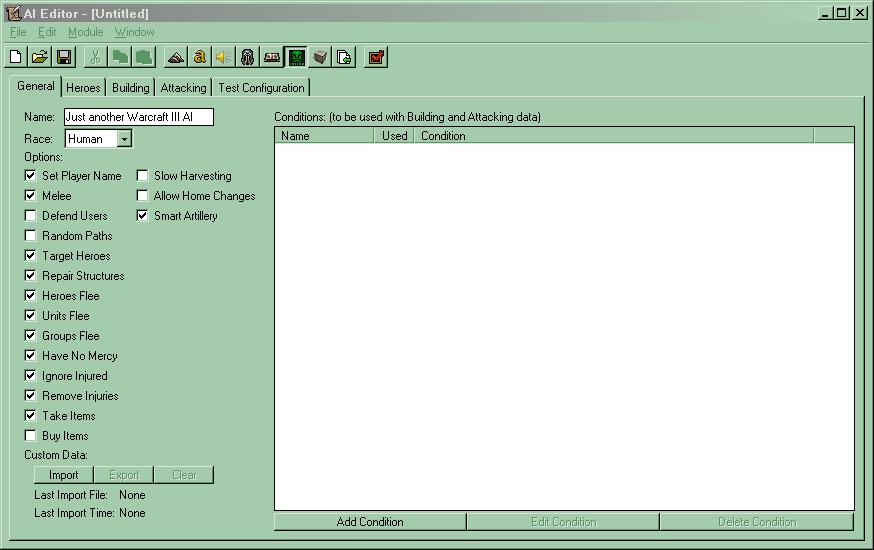Open the Edit menu
The height and width of the screenshot is (550, 874).
47,32
